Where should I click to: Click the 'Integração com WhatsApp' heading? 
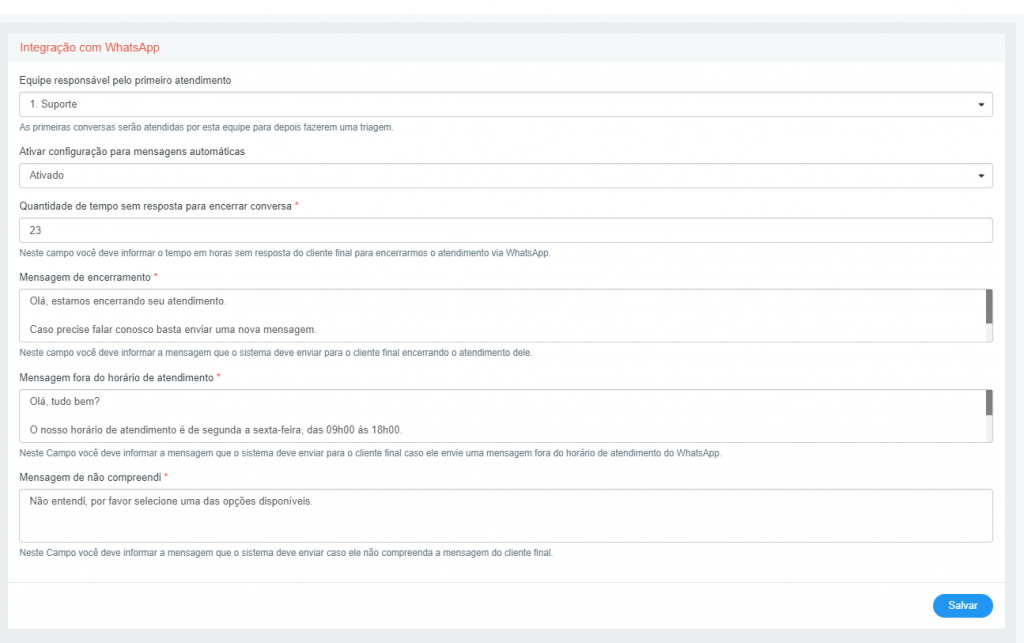(x=89, y=48)
